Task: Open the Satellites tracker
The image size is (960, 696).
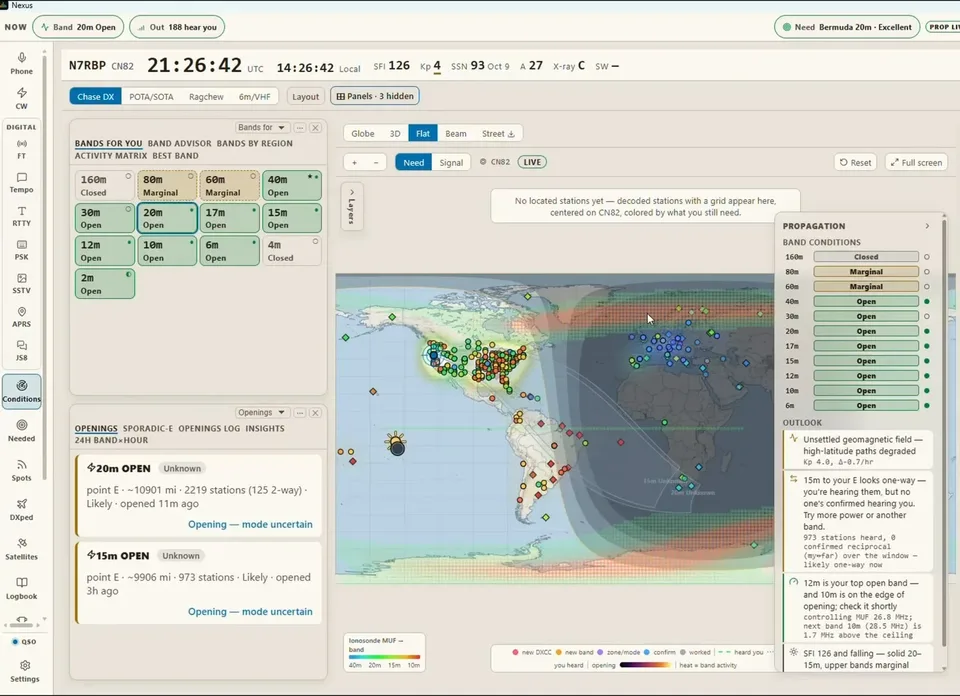Action: tap(21, 549)
